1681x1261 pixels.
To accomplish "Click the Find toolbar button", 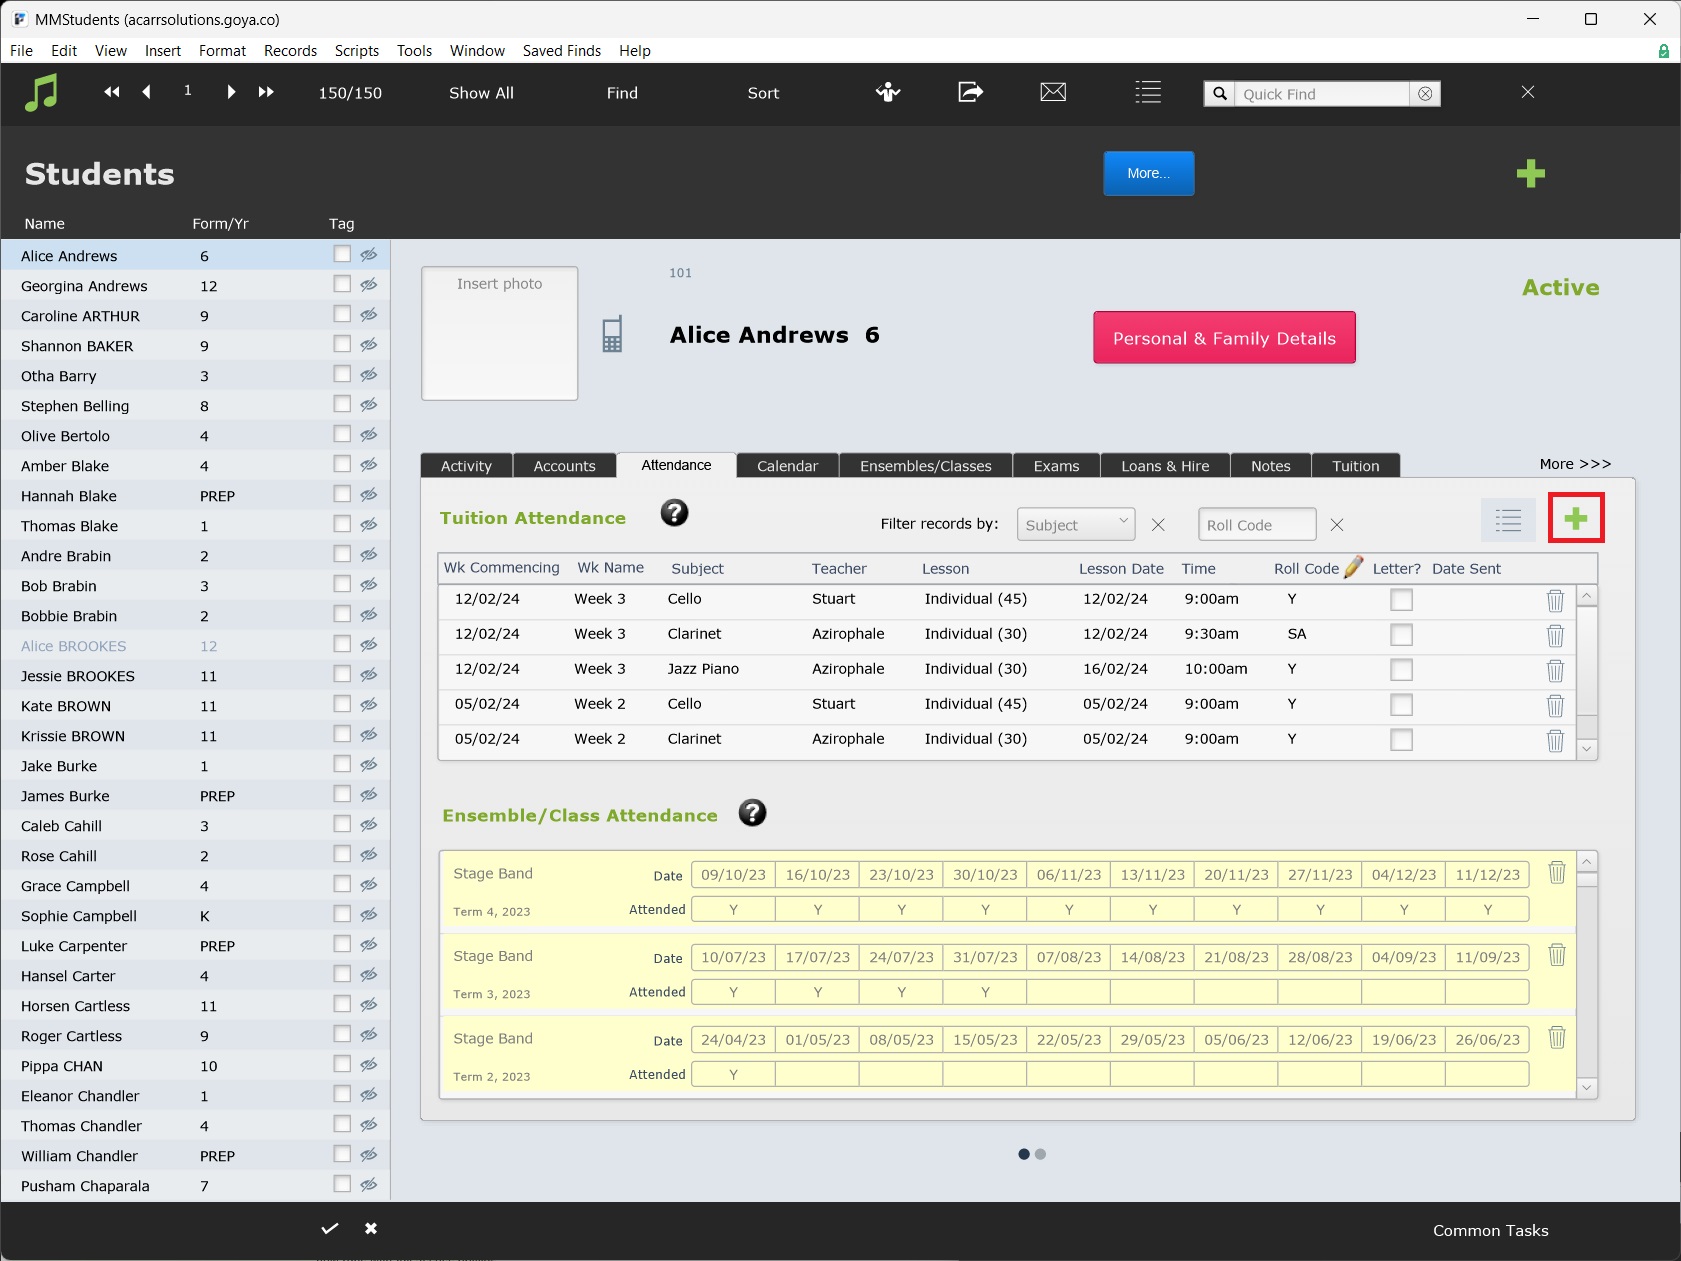I will click(x=622, y=93).
